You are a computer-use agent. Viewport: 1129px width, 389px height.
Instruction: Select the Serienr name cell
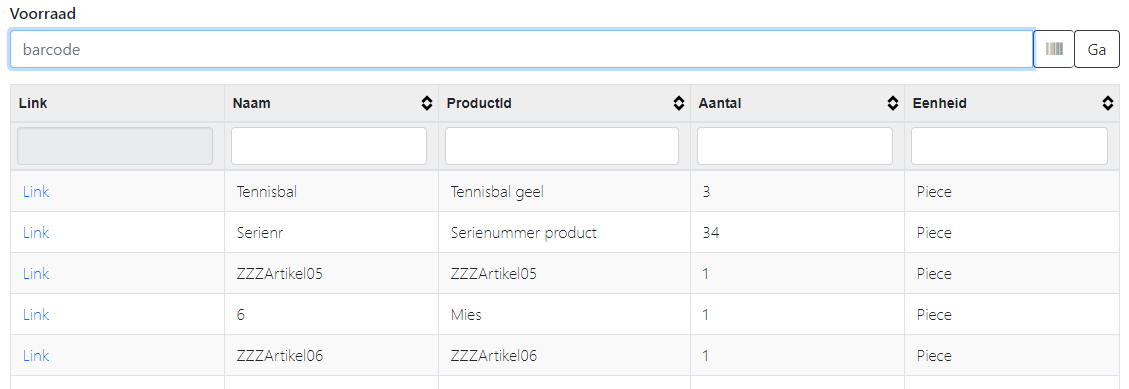coord(331,233)
